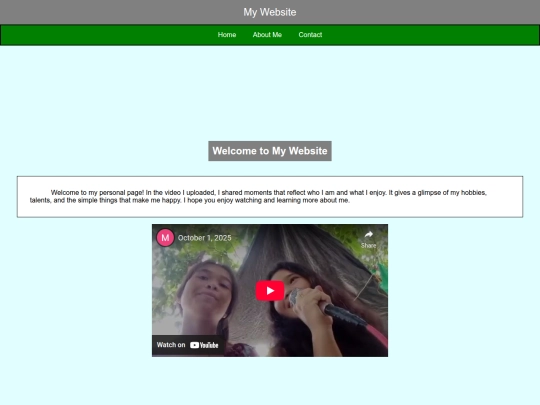Play the embedded YouTube video

coord(270,291)
